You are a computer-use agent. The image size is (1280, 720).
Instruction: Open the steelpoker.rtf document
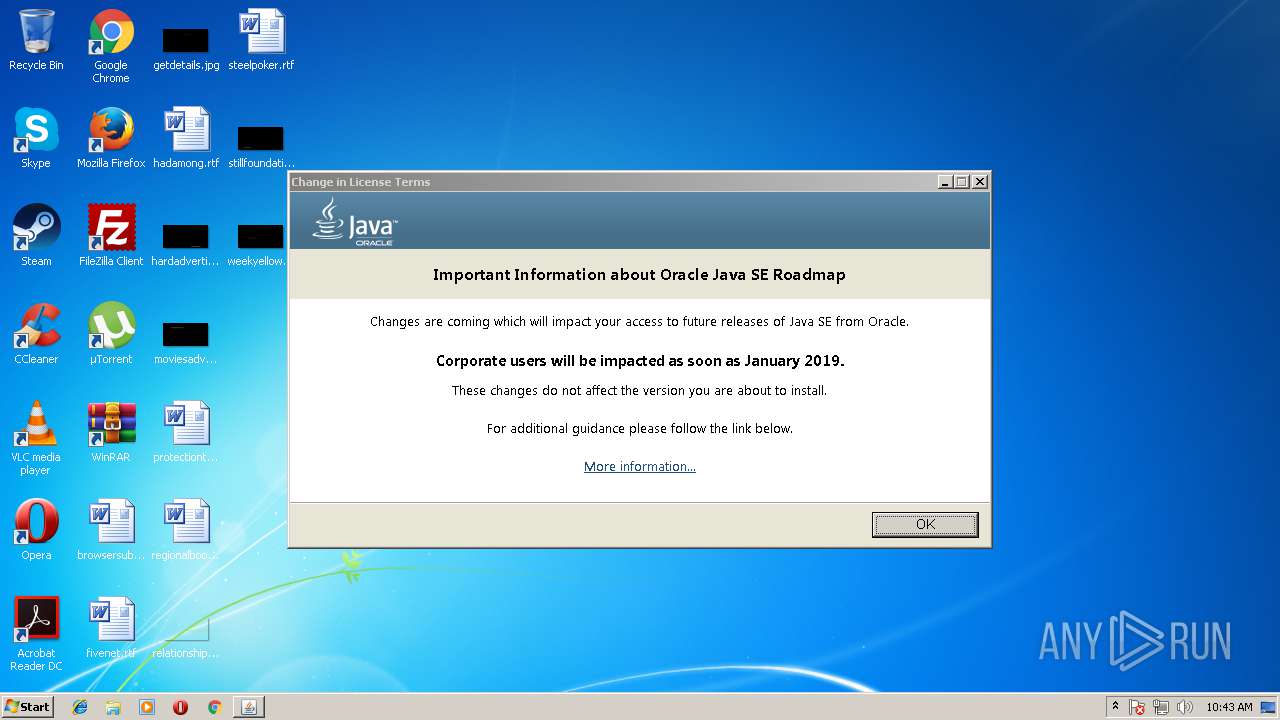point(261,40)
